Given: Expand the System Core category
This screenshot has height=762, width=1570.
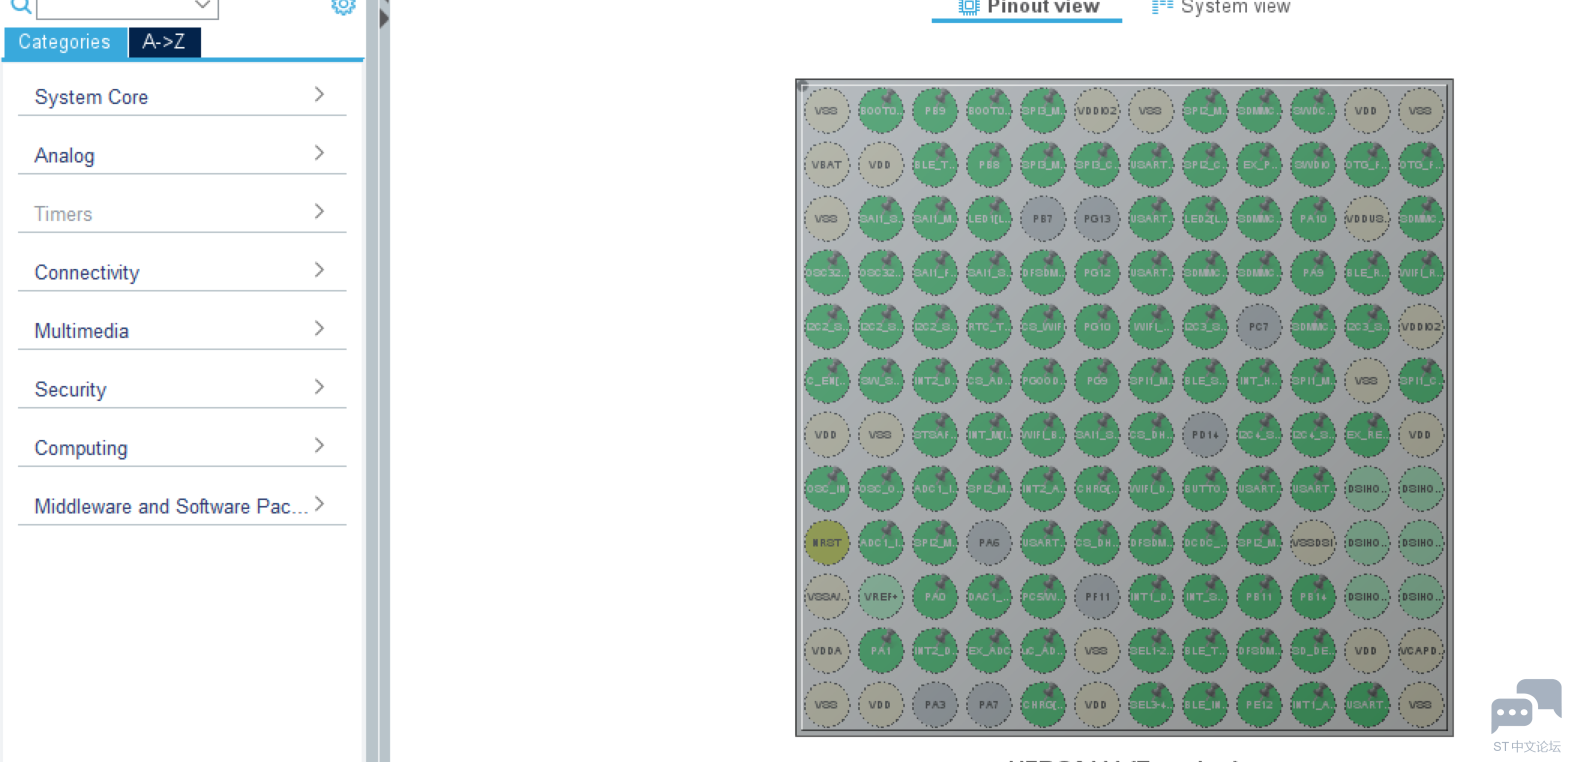Looking at the screenshot, I should tap(182, 96).
